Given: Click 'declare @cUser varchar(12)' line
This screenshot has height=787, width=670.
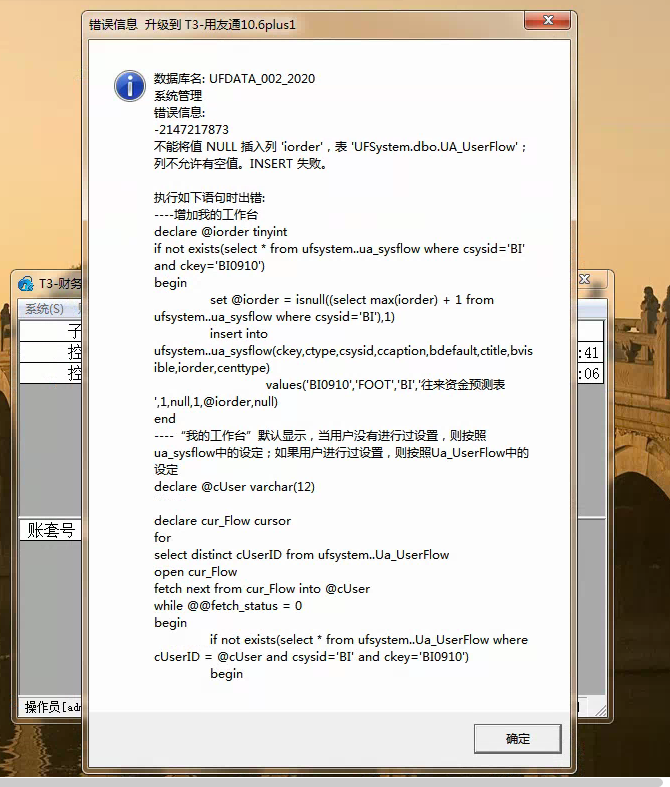Looking at the screenshot, I should [234, 487].
